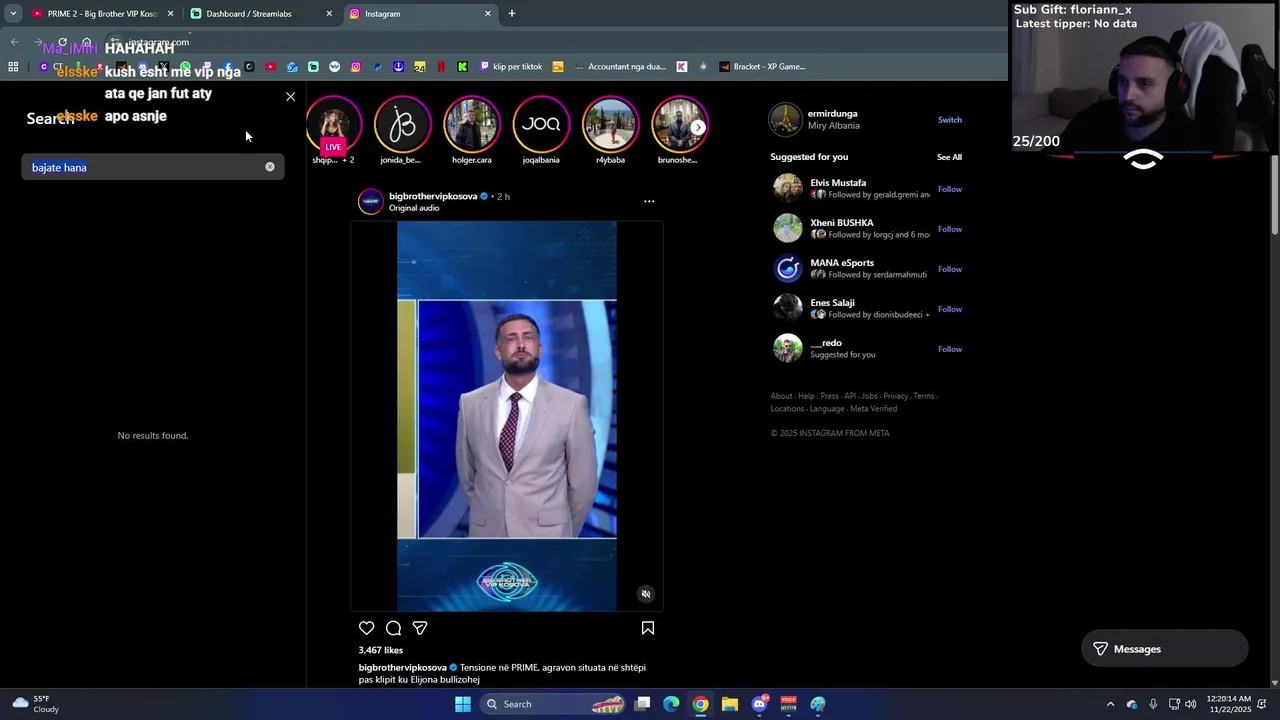Open the Chrome apps grid shortcut
The height and width of the screenshot is (720, 1280).
[13, 67]
